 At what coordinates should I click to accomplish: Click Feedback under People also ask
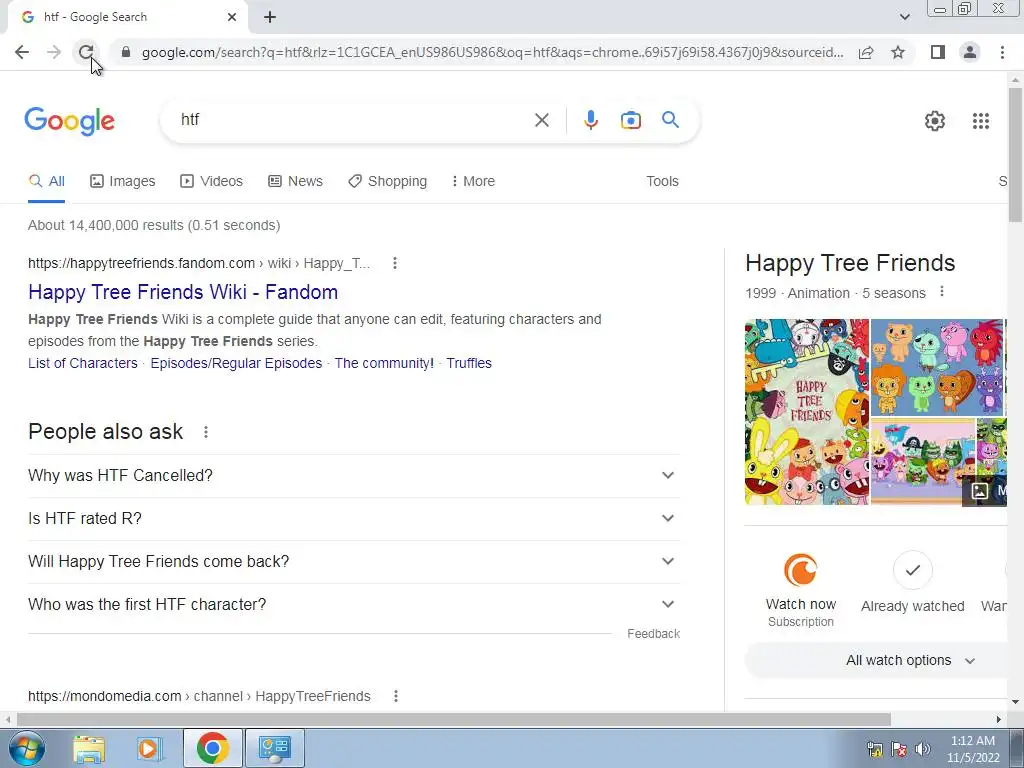653,633
